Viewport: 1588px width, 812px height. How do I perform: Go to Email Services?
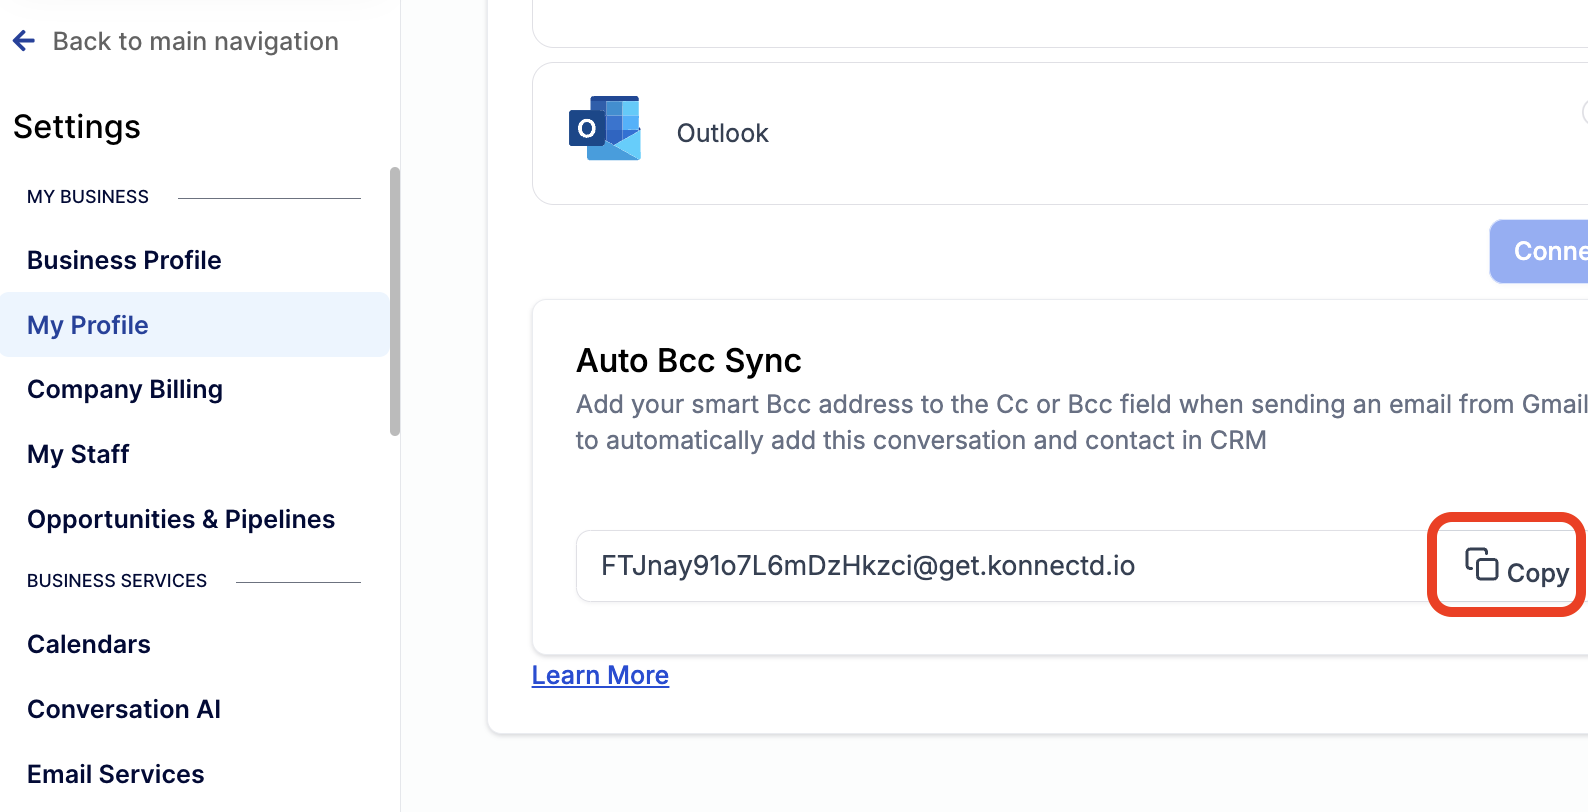[116, 774]
